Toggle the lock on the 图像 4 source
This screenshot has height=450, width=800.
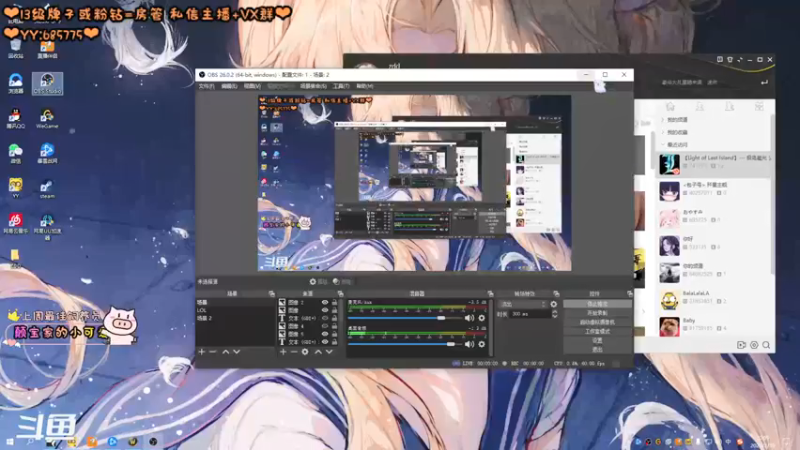334,326
